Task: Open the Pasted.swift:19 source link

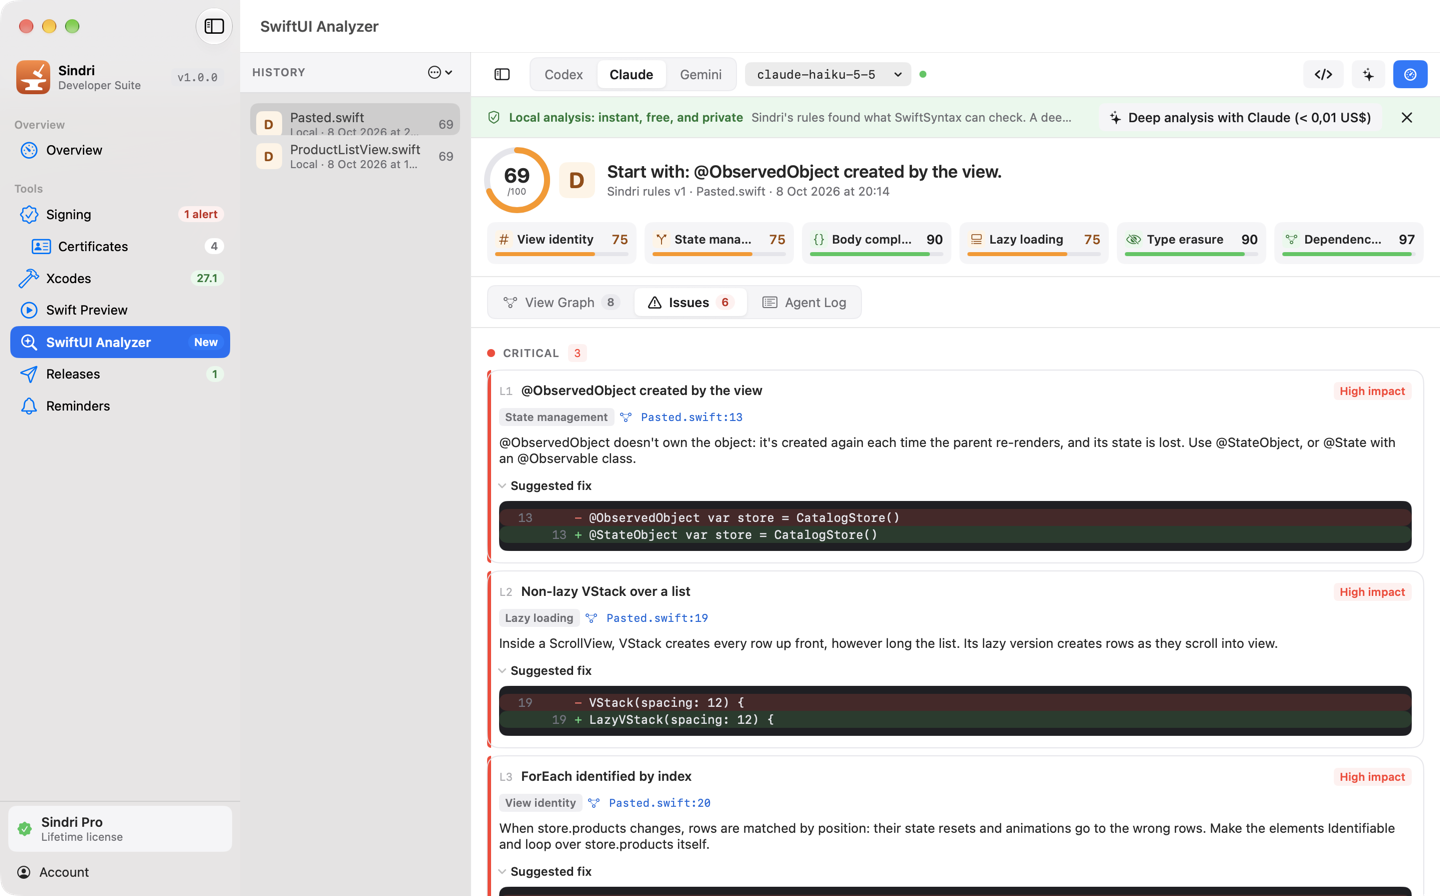Action: pos(657,618)
